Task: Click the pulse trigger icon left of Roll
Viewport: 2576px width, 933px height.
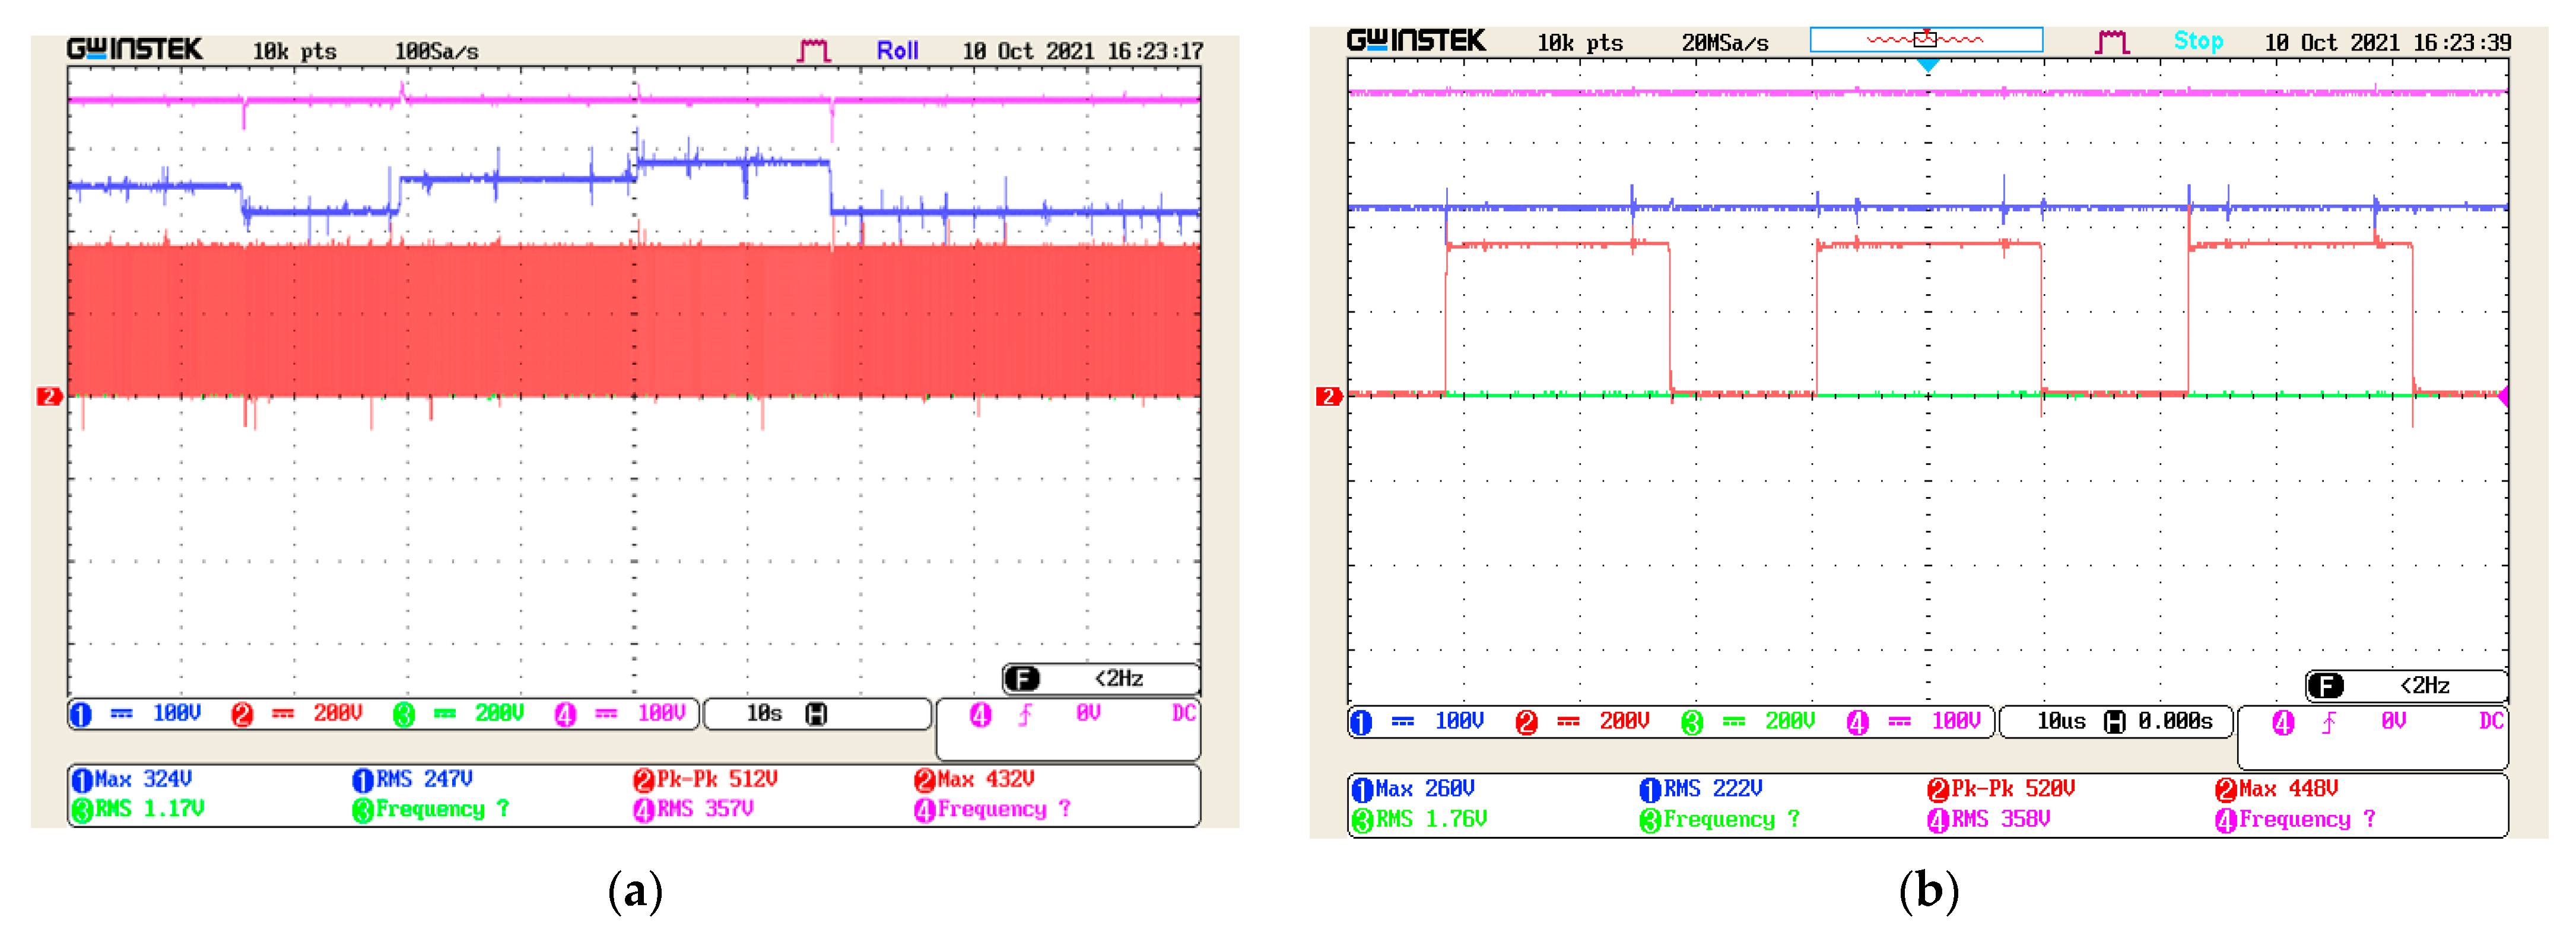Action: 813,50
